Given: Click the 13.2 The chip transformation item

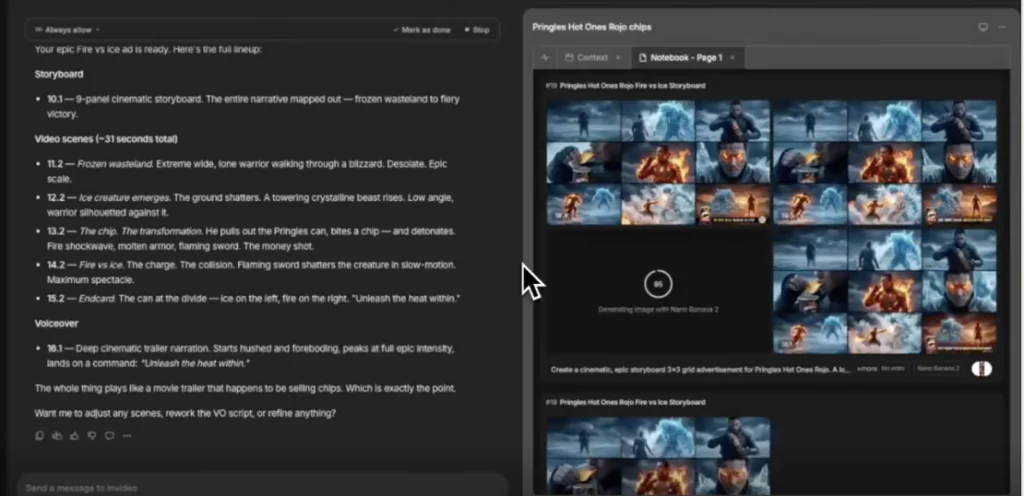Looking at the screenshot, I should 251,239.
